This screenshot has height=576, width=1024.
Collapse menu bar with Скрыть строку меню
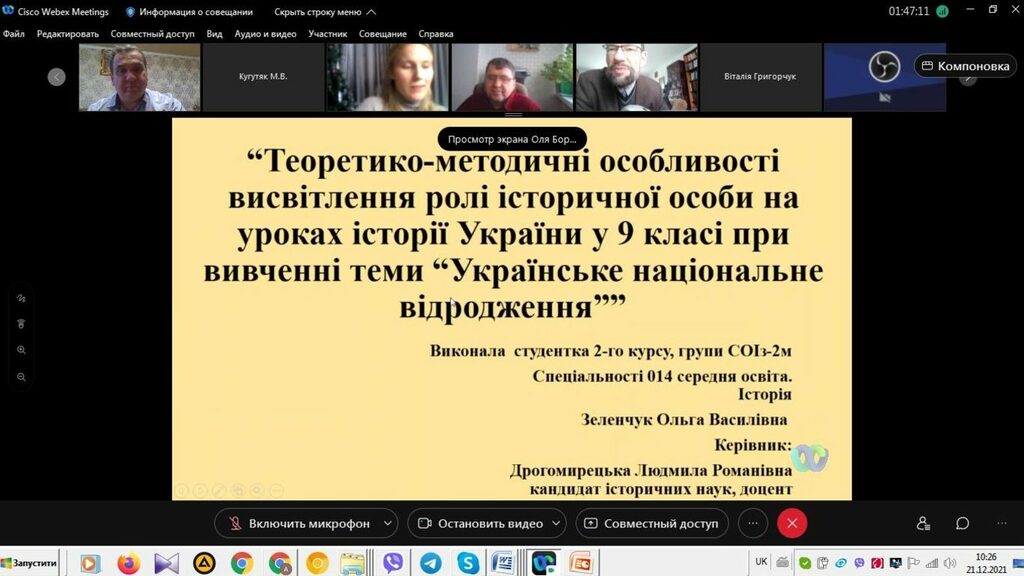325,12
